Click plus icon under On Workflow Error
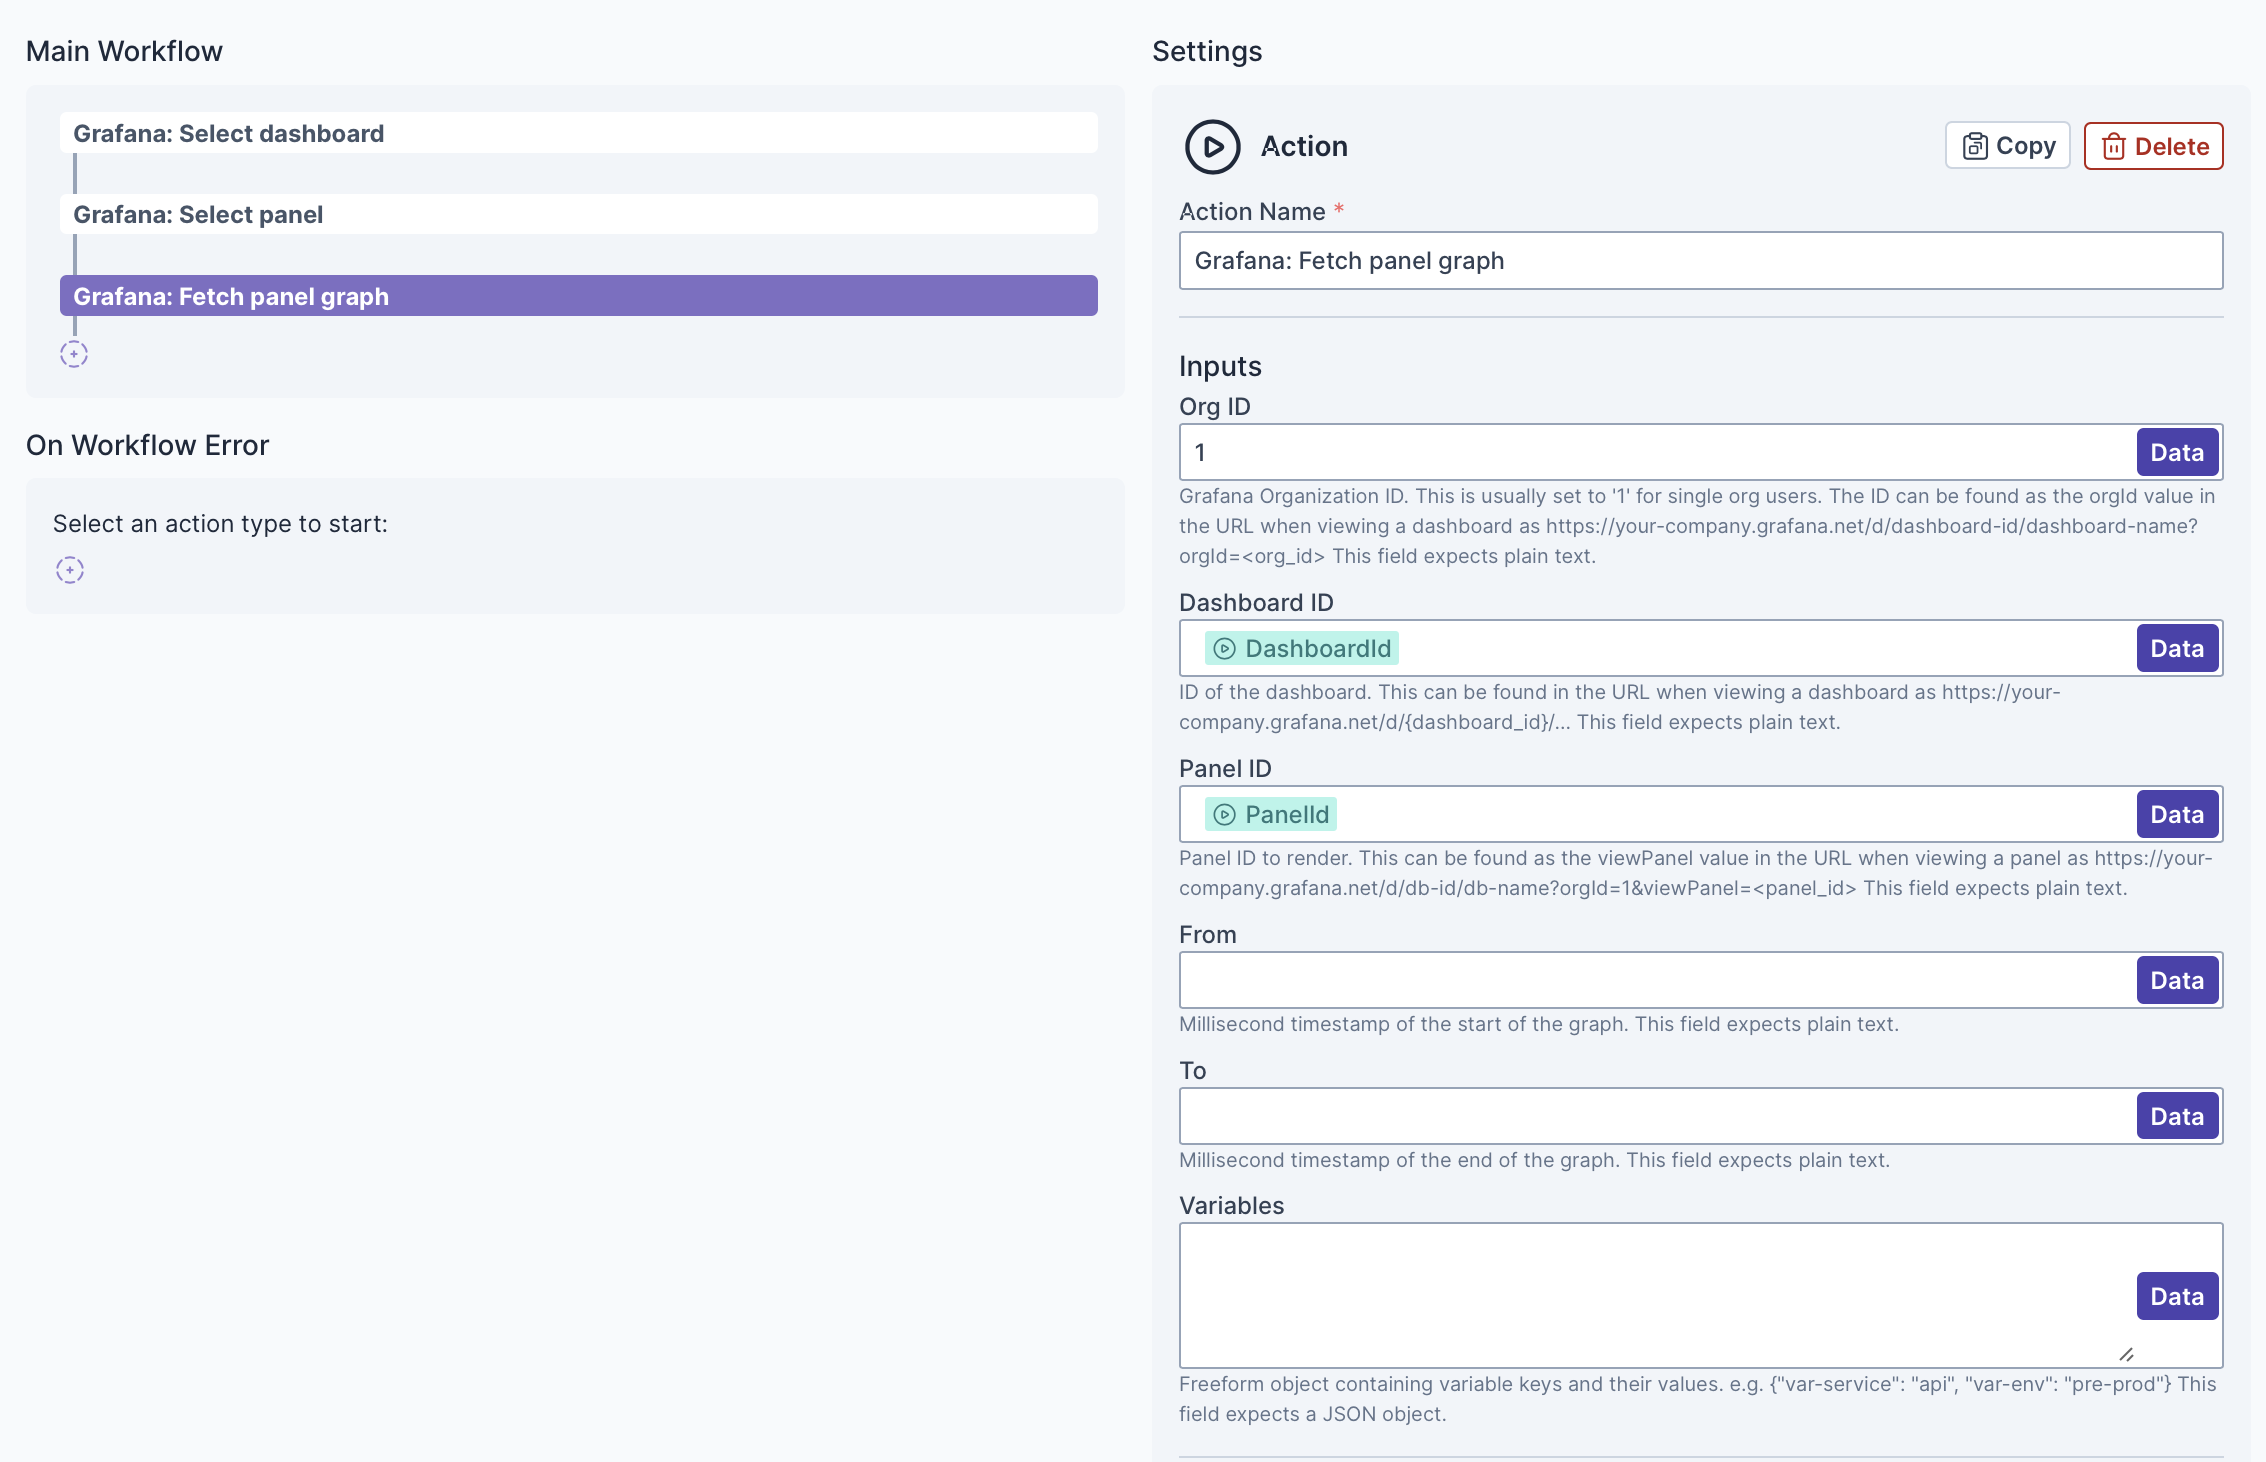2266x1462 pixels. [70, 570]
